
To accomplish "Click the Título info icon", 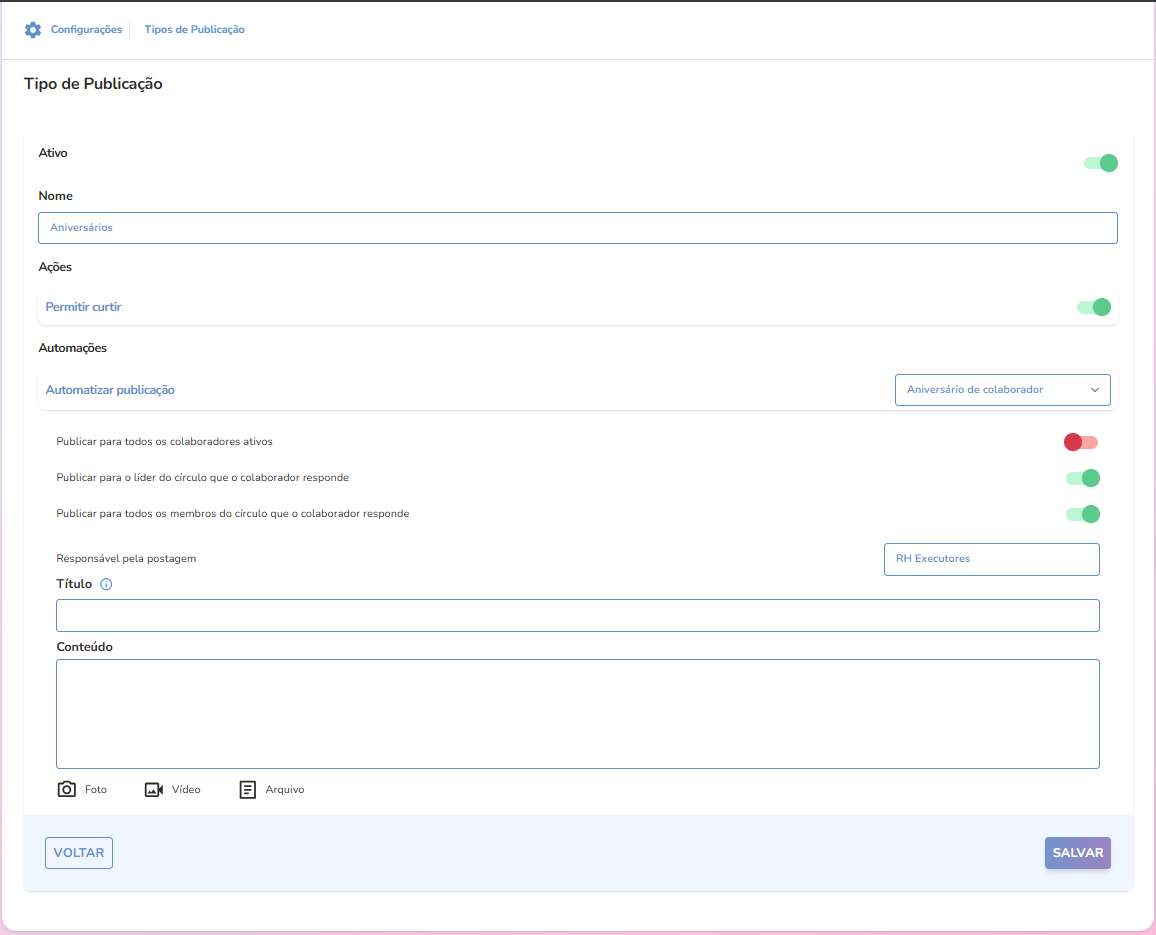I will click(106, 584).
